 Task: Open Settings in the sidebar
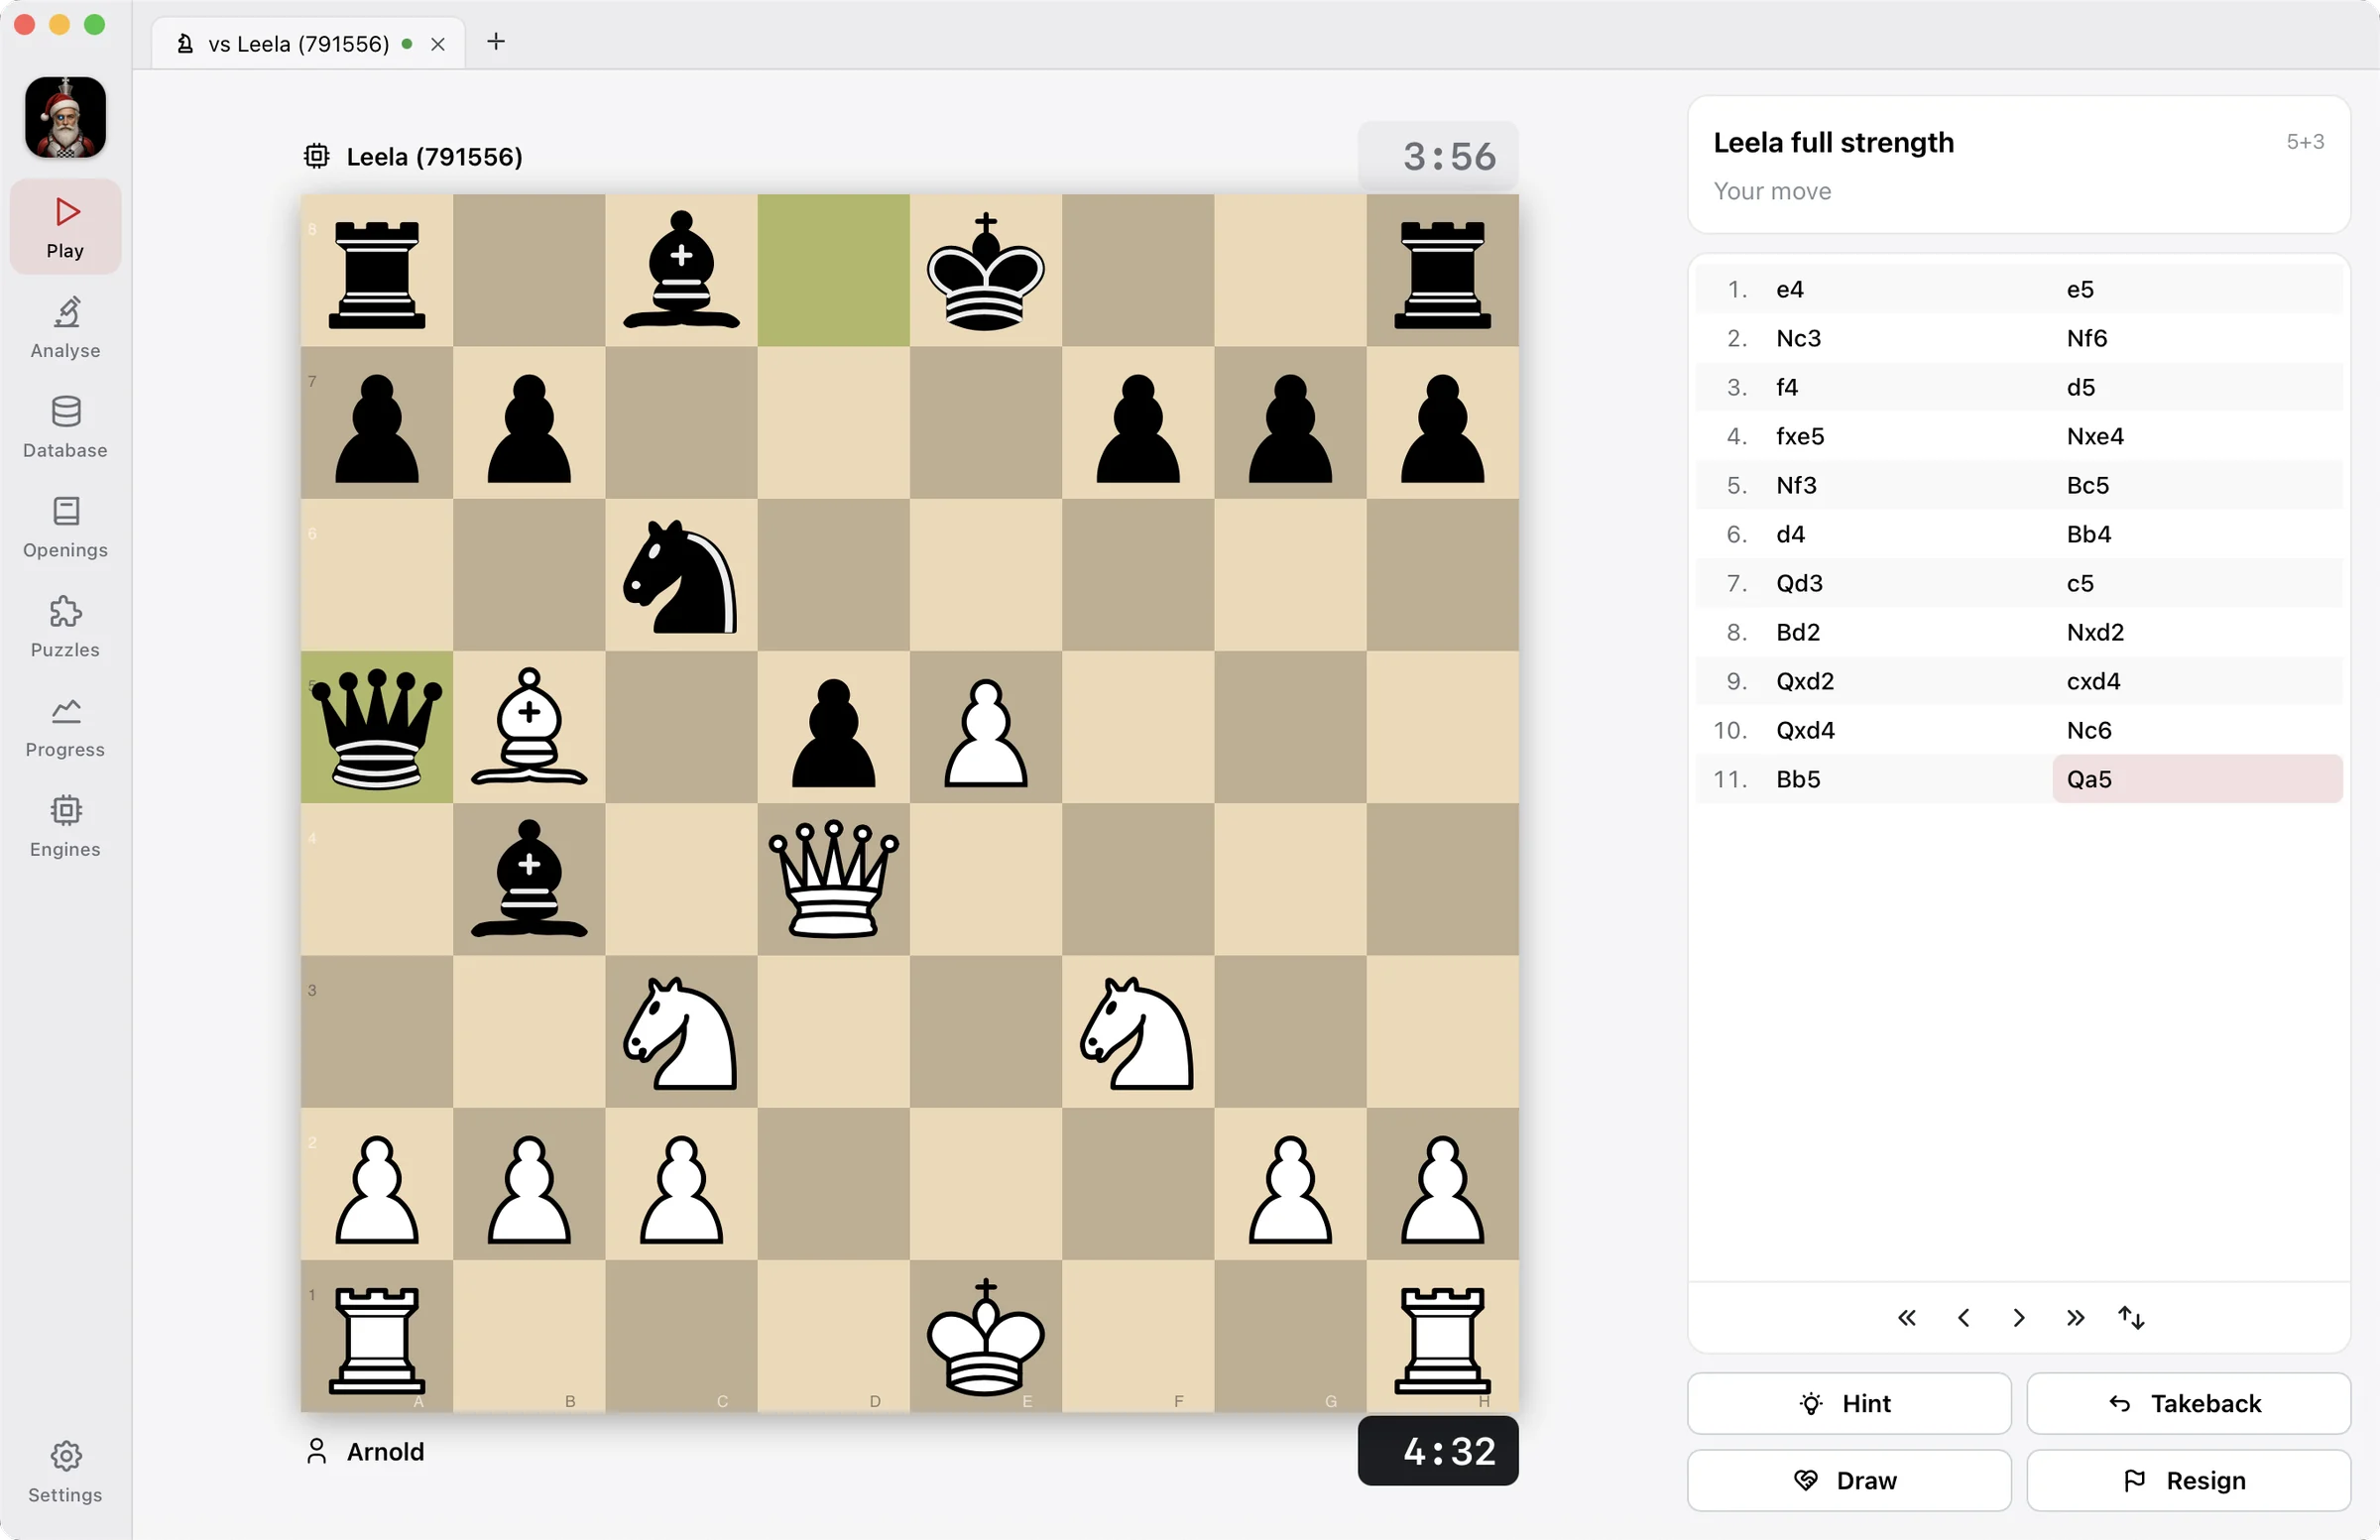tap(65, 1472)
